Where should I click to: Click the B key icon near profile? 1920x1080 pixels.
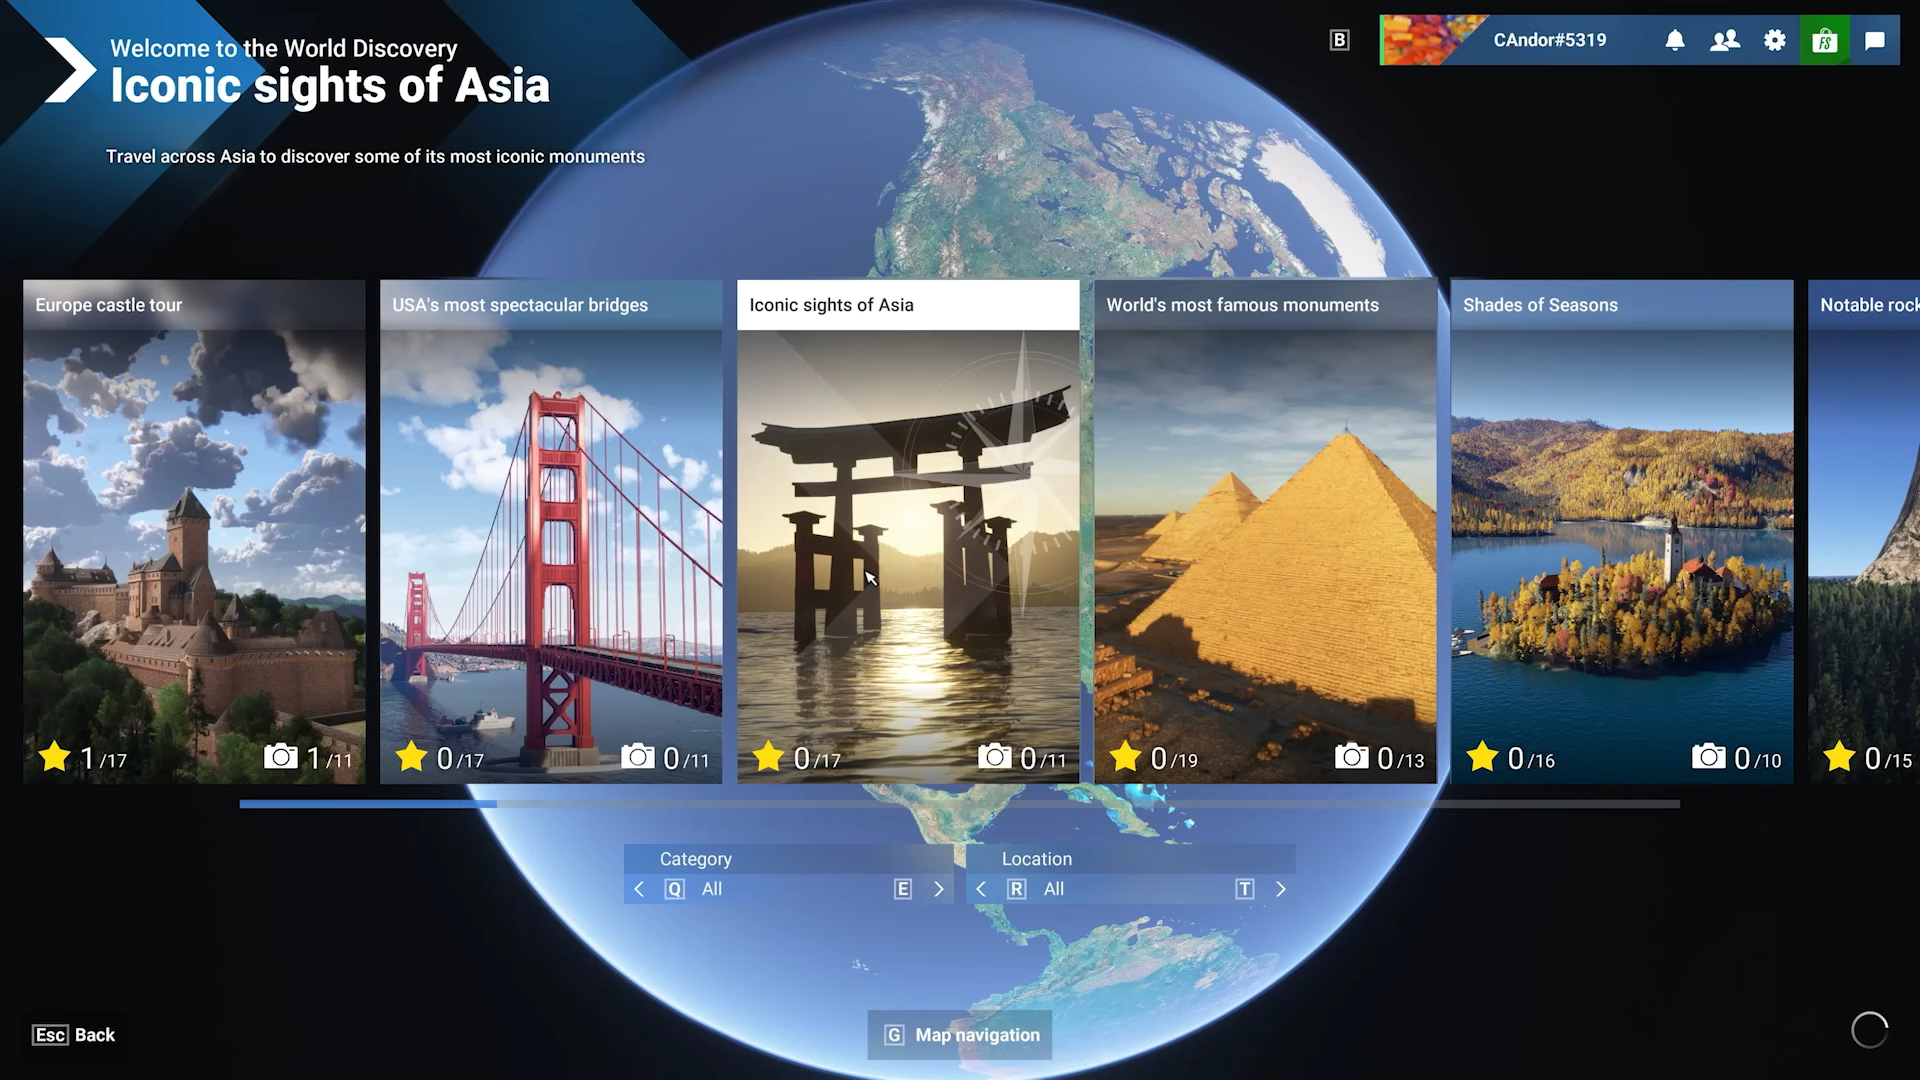click(1340, 40)
